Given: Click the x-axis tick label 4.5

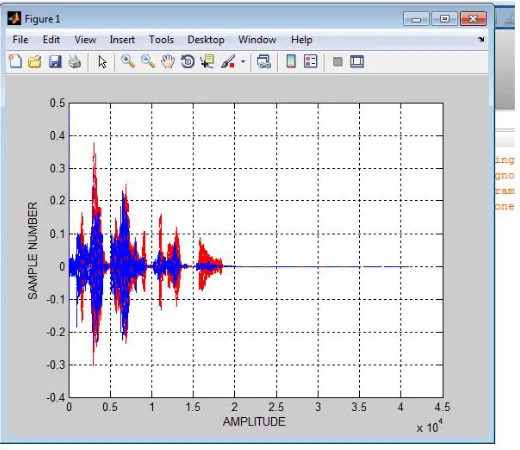Looking at the screenshot, I should tap(443, 407).
